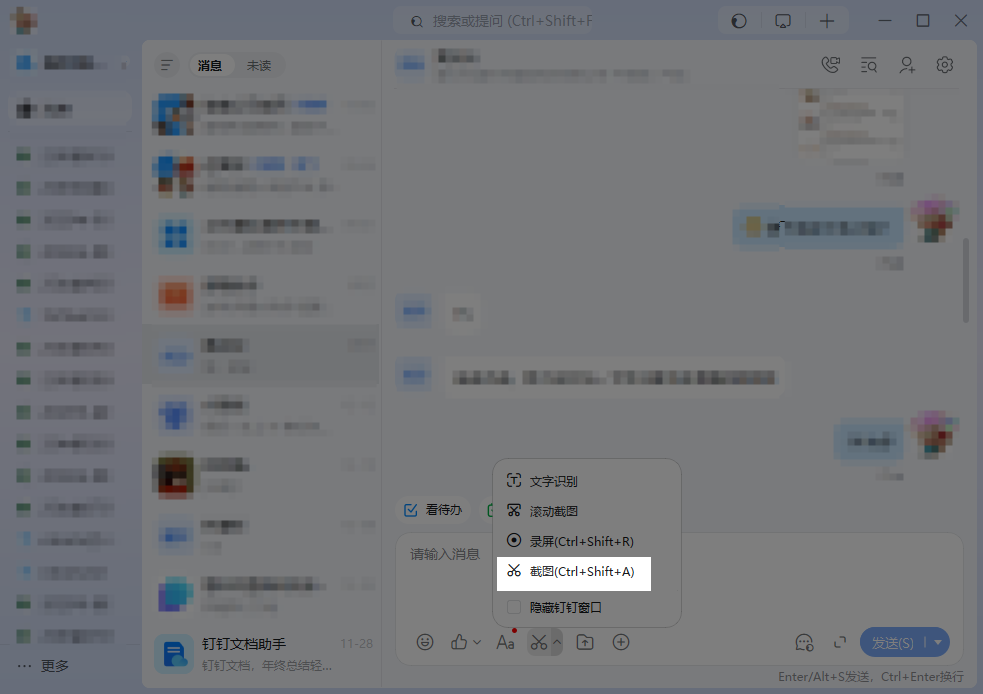This screenshot has width=983, height=694.
Task: Switch to the 未读 tab
Action: pos(259,65)
